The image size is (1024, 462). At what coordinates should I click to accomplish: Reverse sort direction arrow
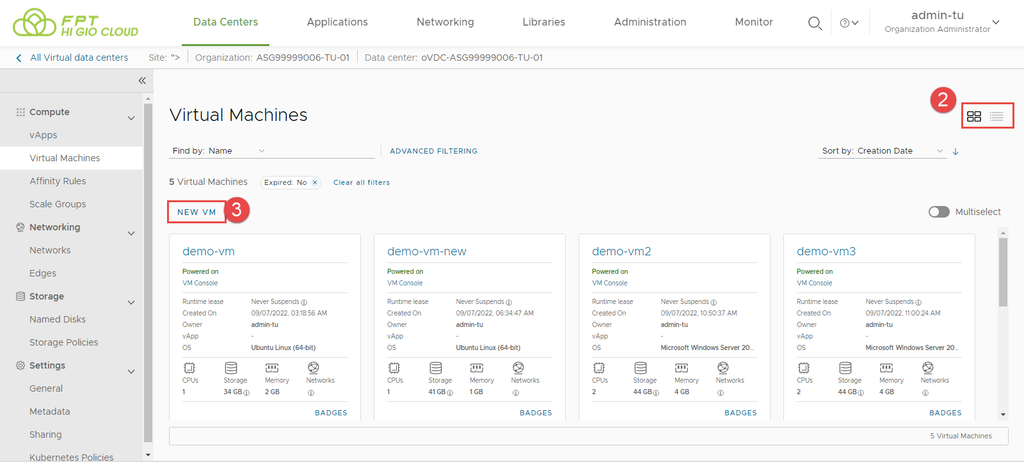956,151
